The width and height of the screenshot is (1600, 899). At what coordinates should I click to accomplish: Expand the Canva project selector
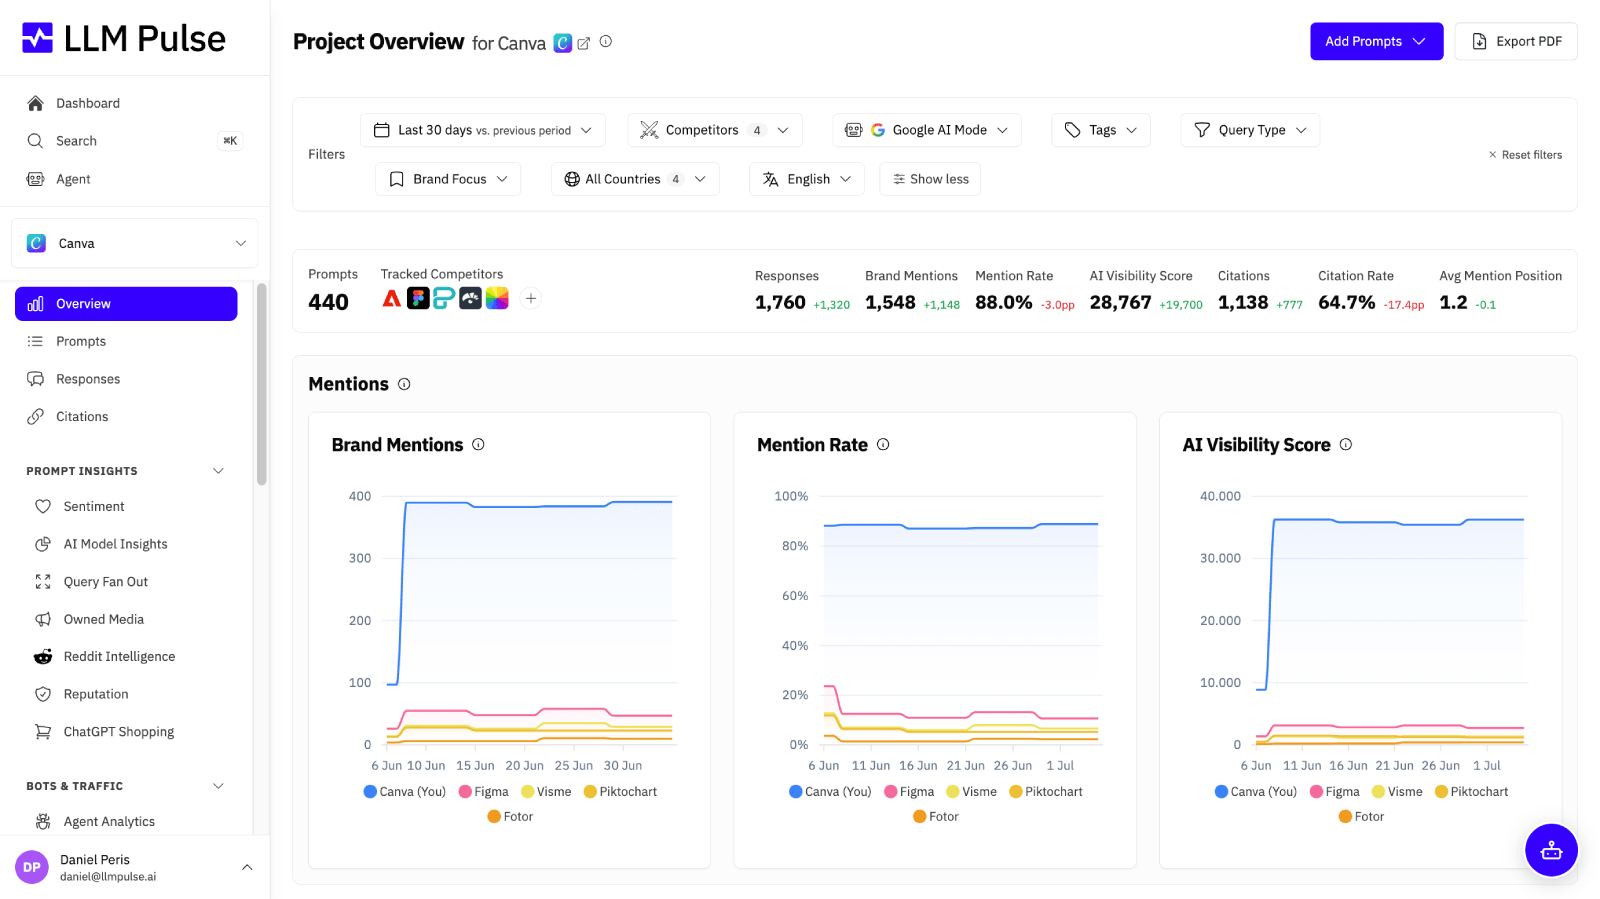click(135, 243)
